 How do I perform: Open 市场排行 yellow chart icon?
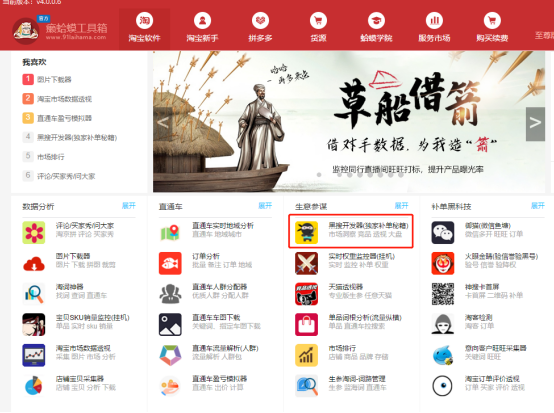pos(306,355)
